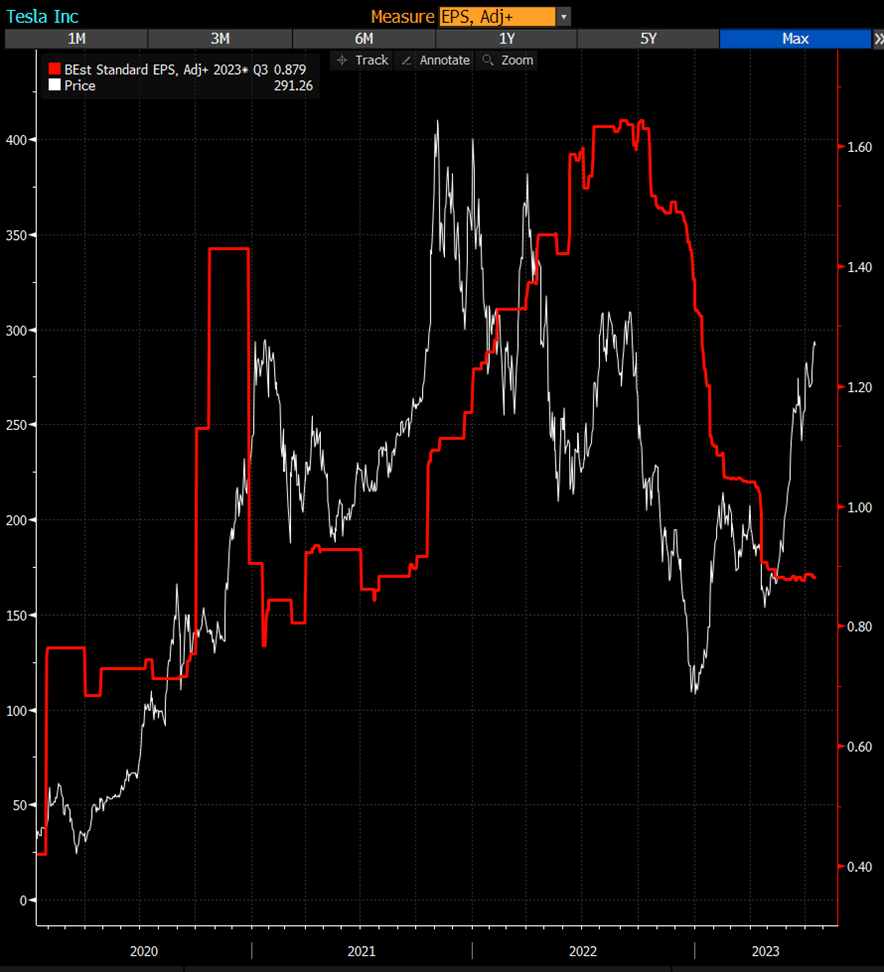Switch to the 3M range tab
This screenshot has width=884, height=972.
coord(220,38)
